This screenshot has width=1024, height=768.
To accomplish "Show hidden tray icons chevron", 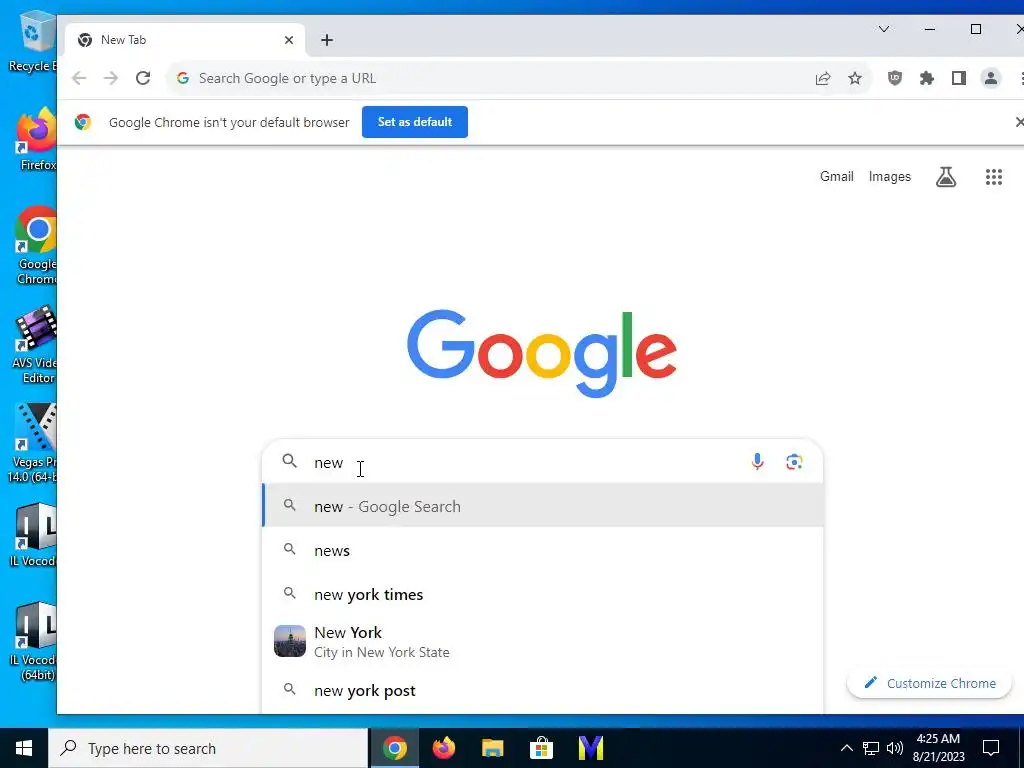I will pos(846,748).
